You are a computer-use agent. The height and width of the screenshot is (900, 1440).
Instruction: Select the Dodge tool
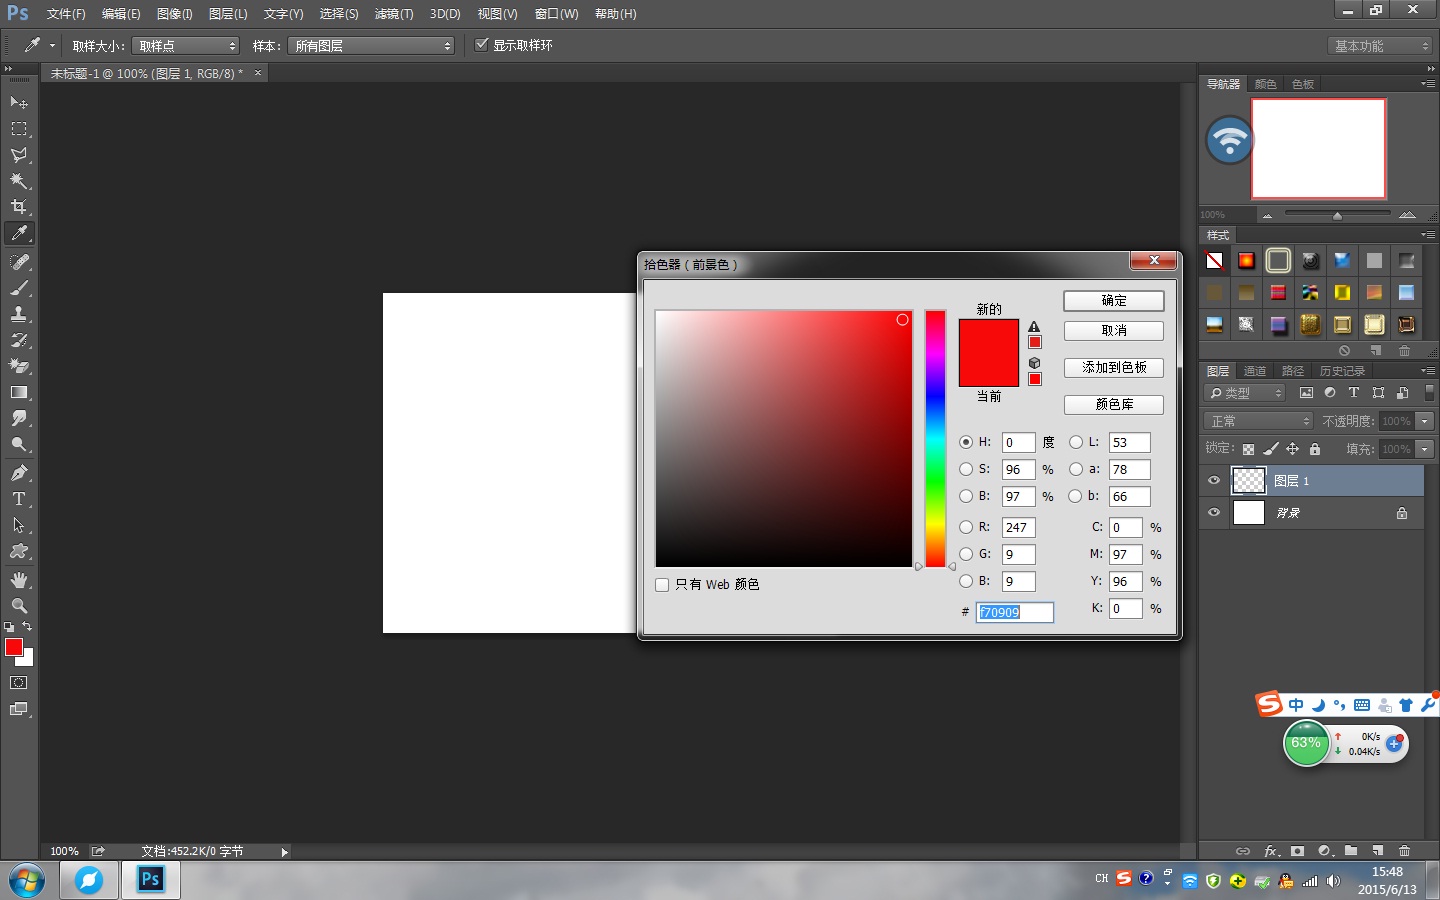(x=19, y=444)
